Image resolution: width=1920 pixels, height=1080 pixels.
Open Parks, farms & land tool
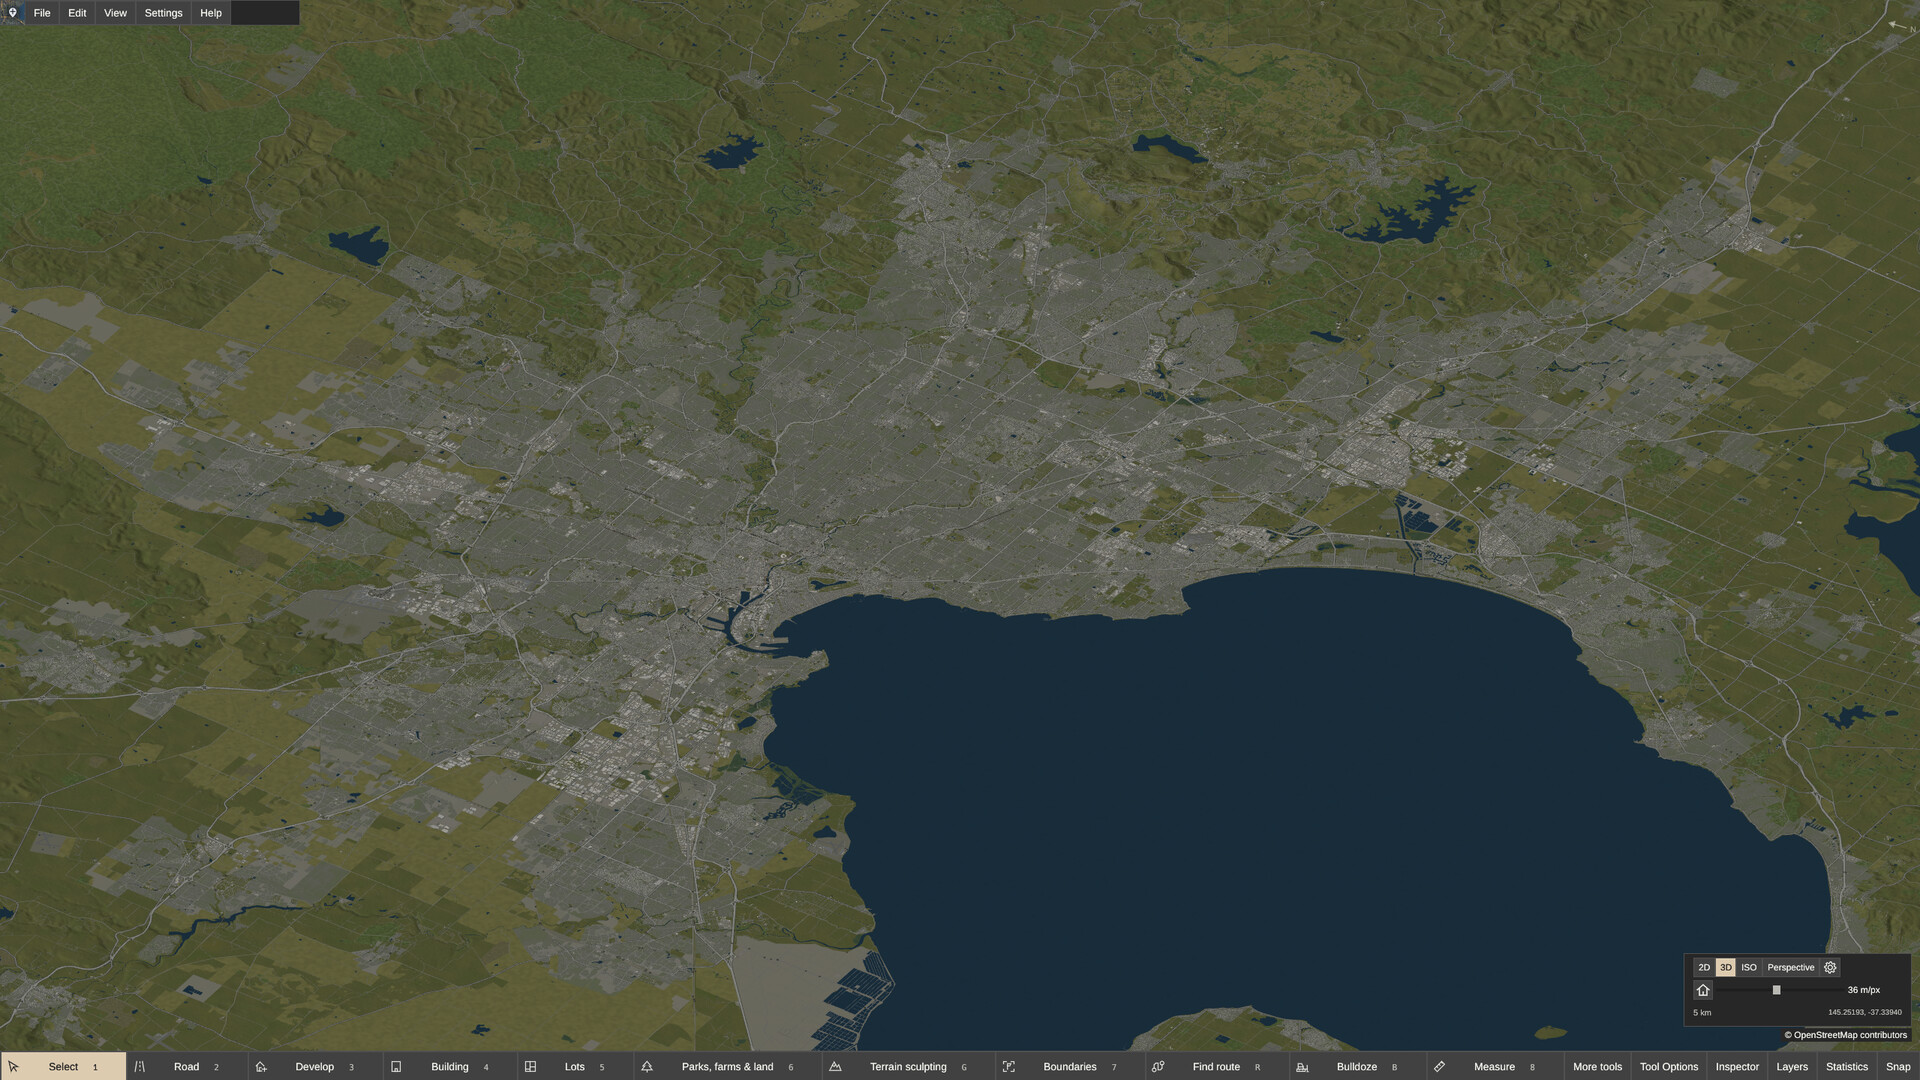pyautogui.click(x=727, y=1066)
